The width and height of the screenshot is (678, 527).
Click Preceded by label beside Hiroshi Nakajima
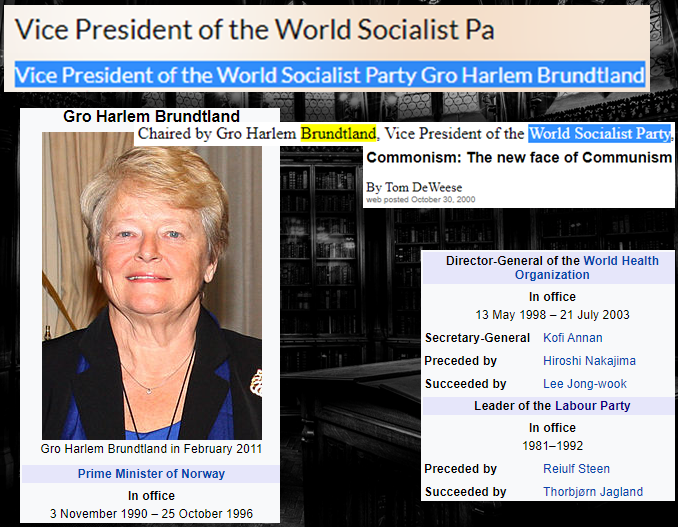pos(461,361)
